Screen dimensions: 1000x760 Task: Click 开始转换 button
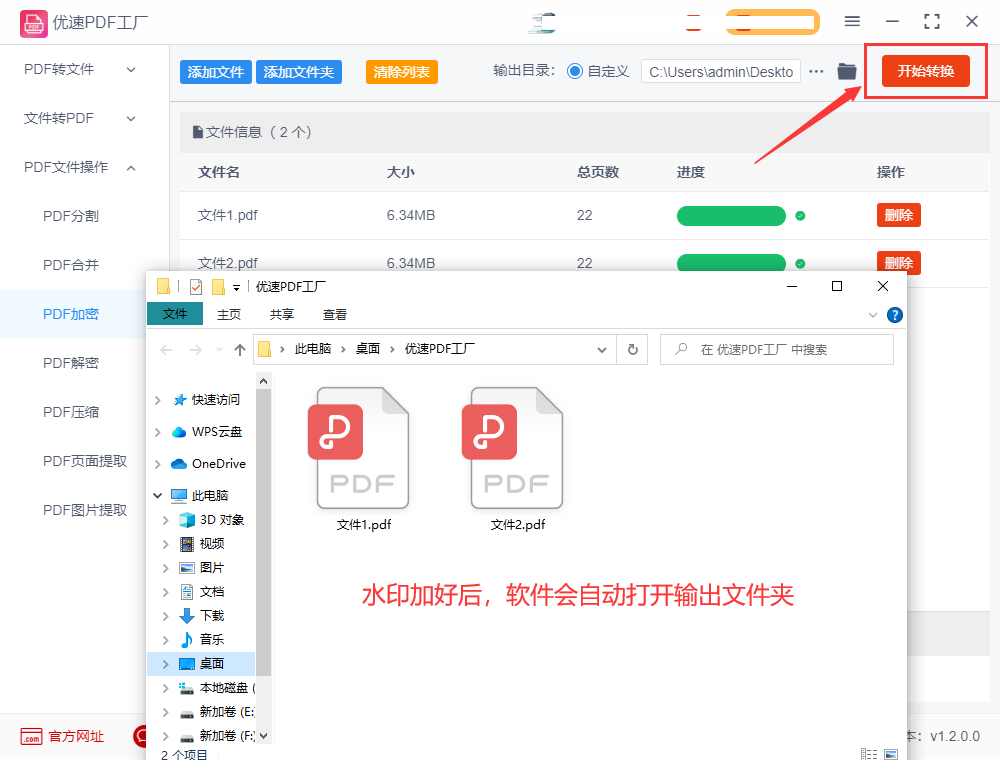tap(925, 71)
